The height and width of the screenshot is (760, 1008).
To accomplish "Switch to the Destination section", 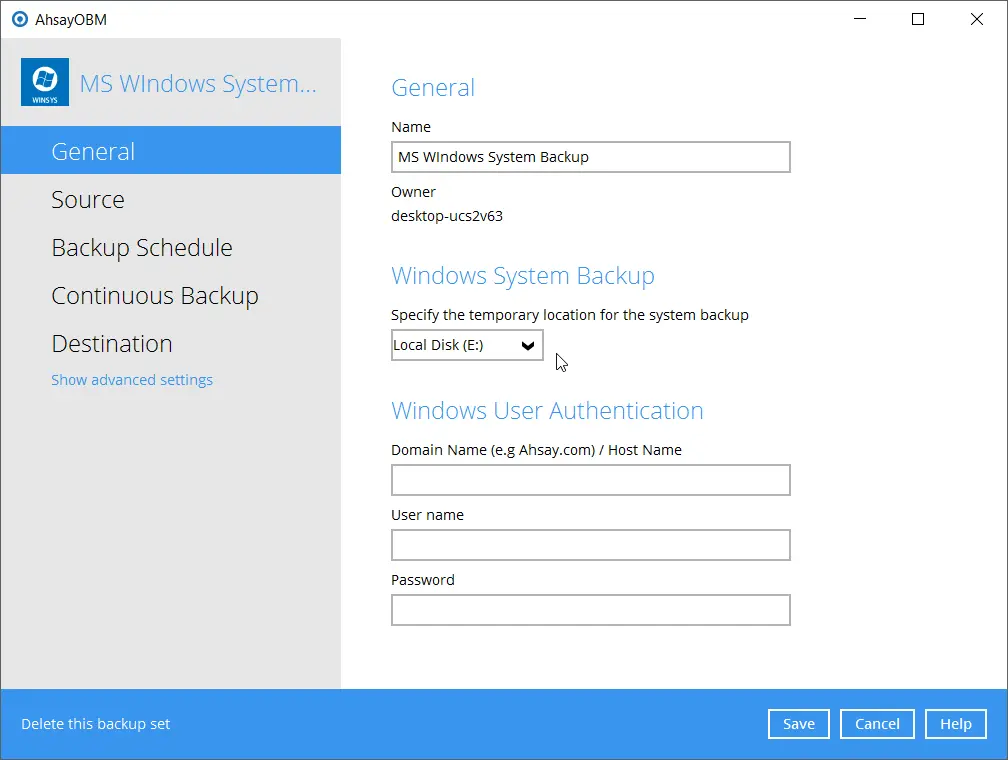I will [x=112, y=343].
